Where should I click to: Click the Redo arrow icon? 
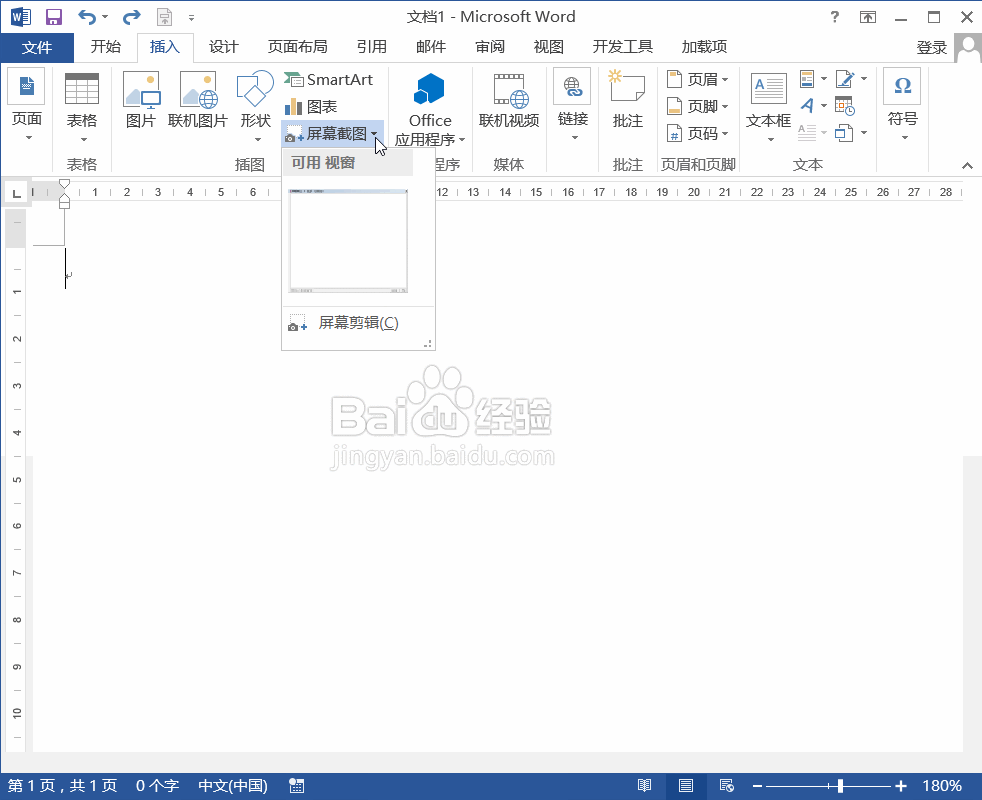pos(132,17)
